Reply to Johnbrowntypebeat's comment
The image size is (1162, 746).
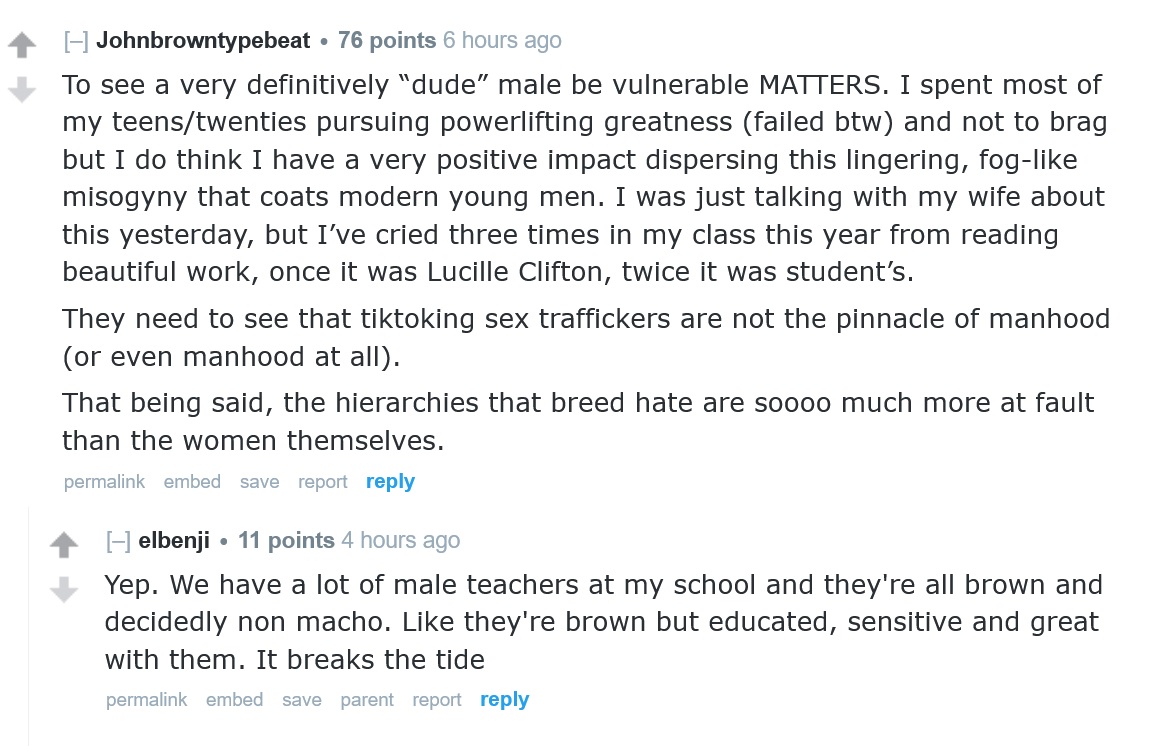pyautogui.click(x=390, y=482)
